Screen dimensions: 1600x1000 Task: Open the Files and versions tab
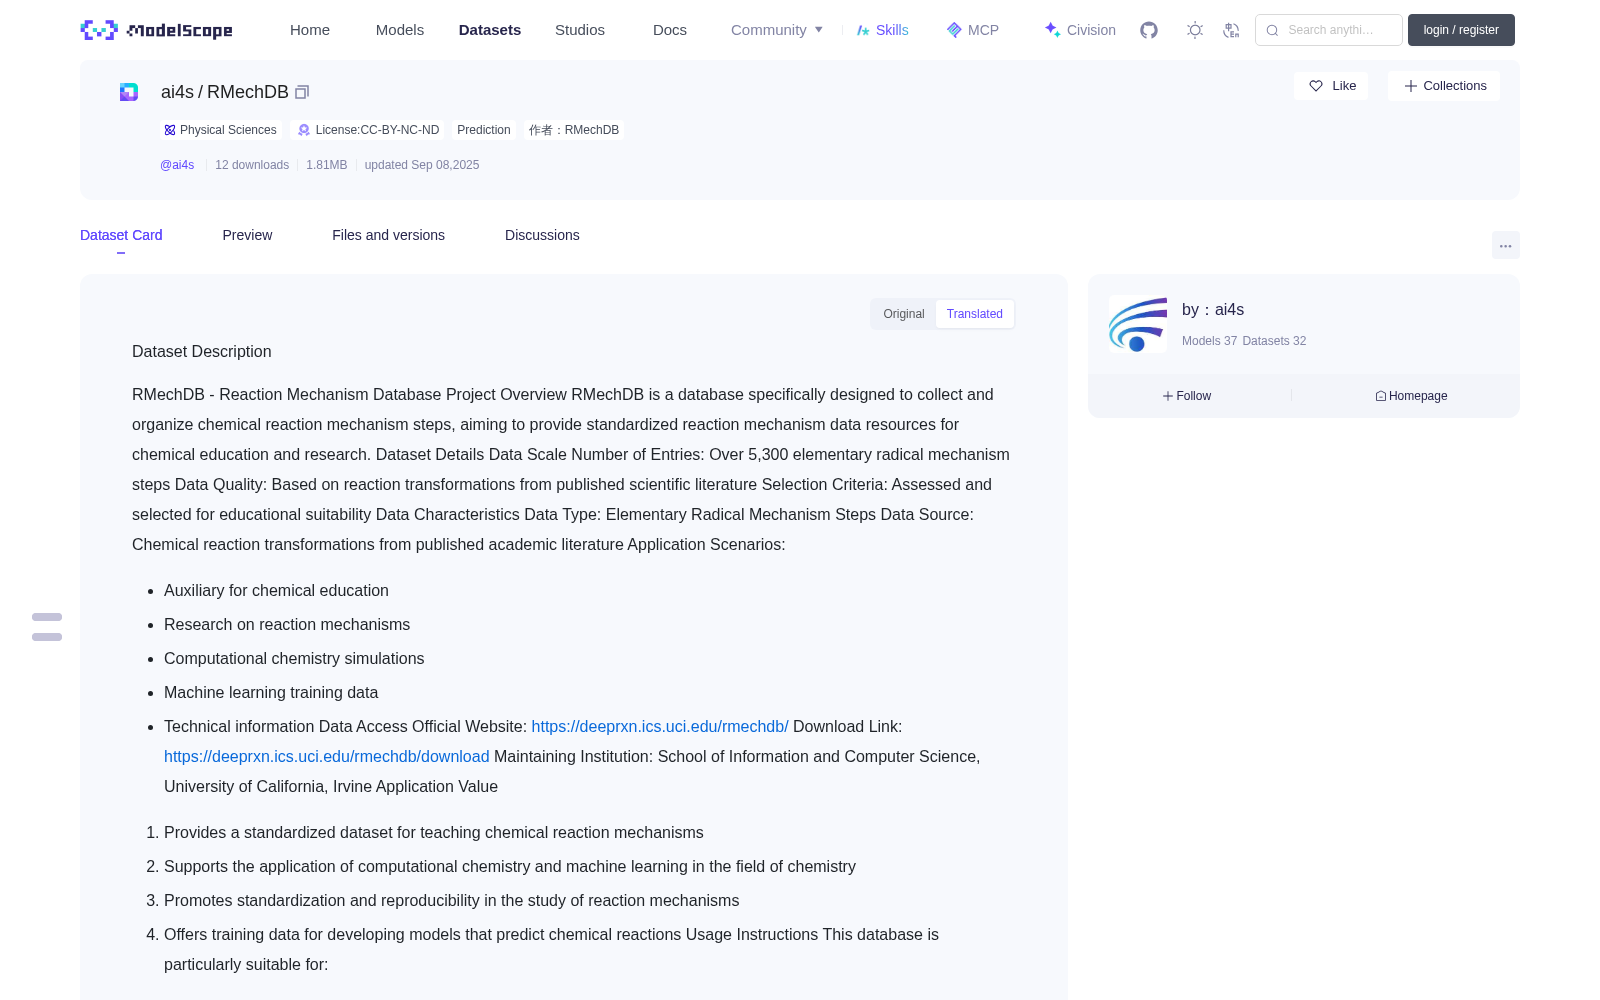[x=388, y=235]
